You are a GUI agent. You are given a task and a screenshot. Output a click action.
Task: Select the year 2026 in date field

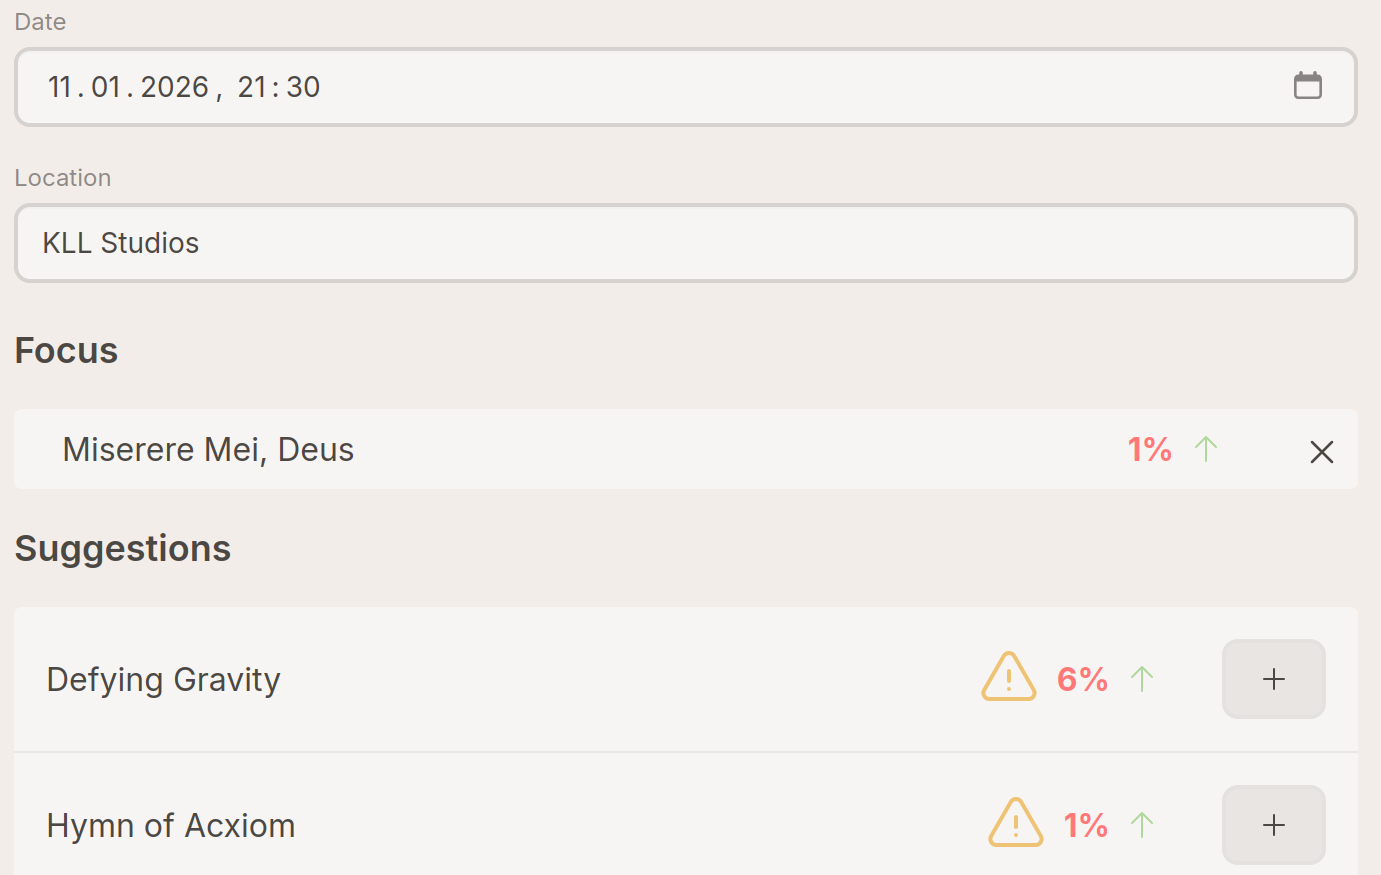[174, 87]
